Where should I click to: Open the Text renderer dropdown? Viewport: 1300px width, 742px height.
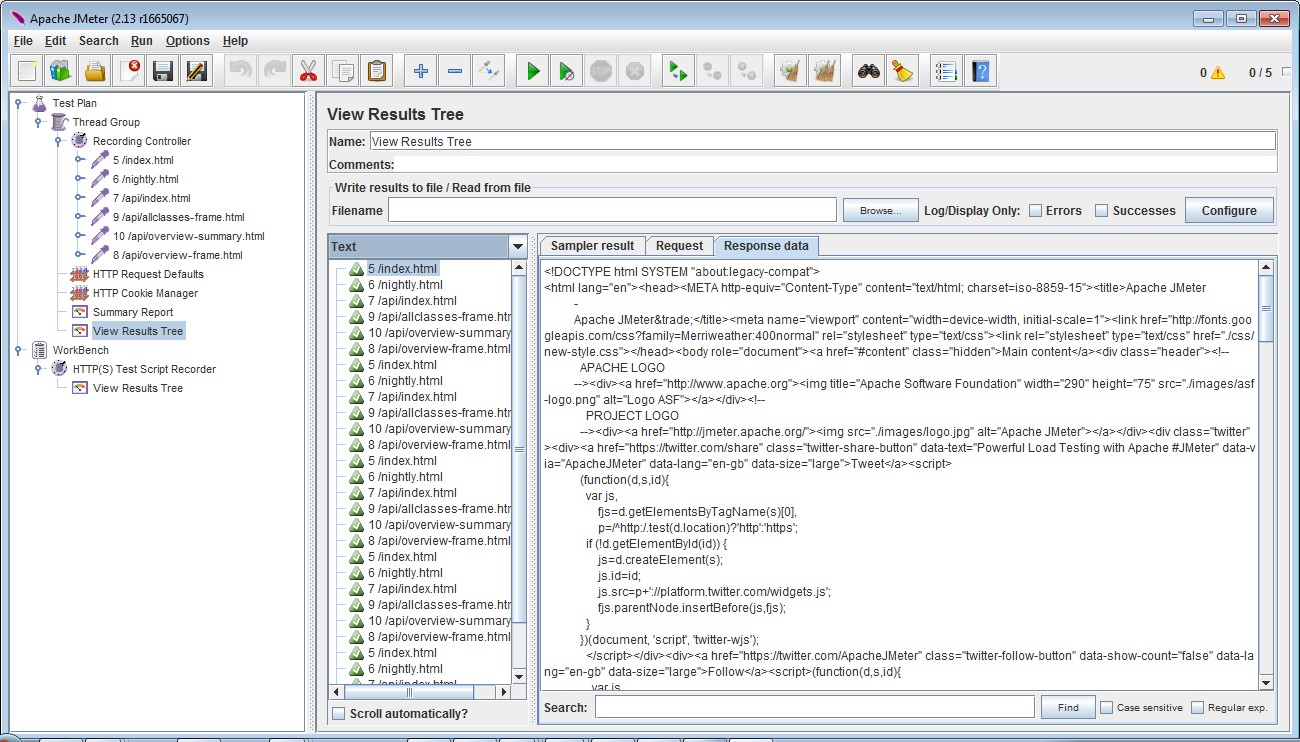click(x=517, y=246)
